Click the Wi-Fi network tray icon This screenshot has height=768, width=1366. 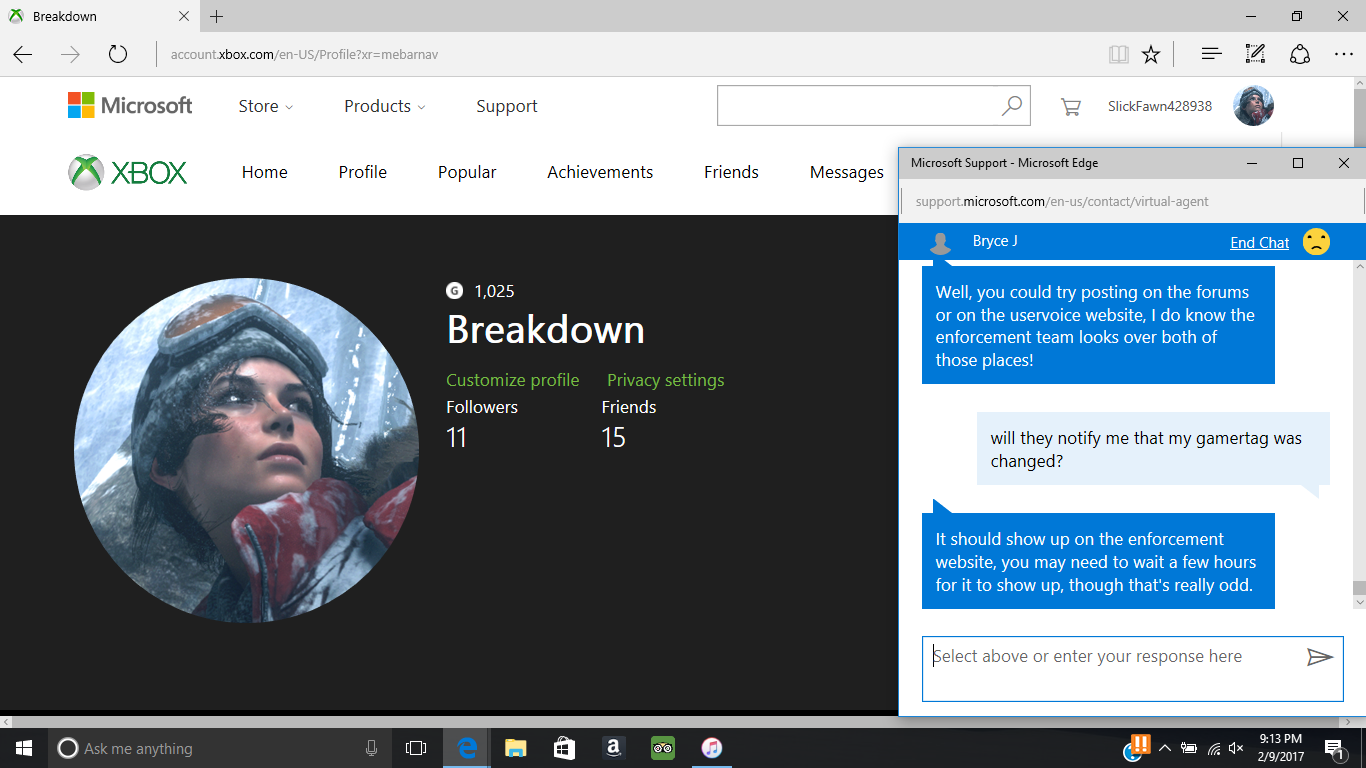coord(1214,748)
